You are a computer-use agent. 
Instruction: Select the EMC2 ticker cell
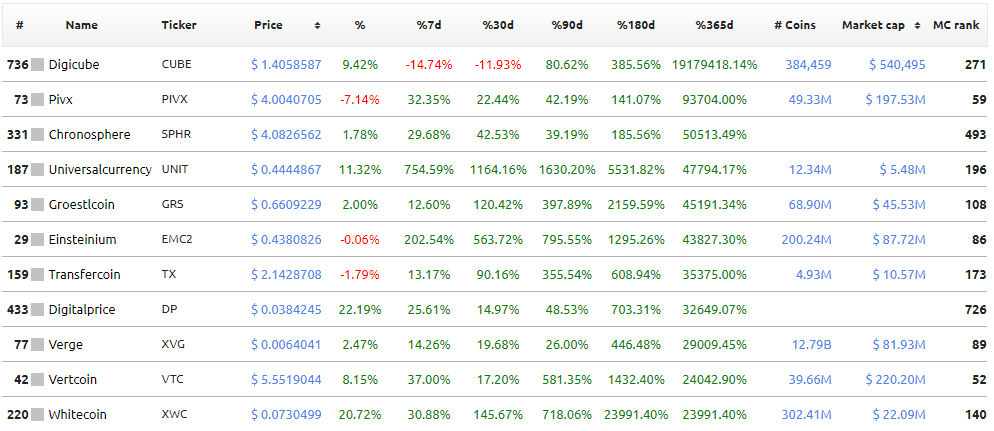pos(177,240)
